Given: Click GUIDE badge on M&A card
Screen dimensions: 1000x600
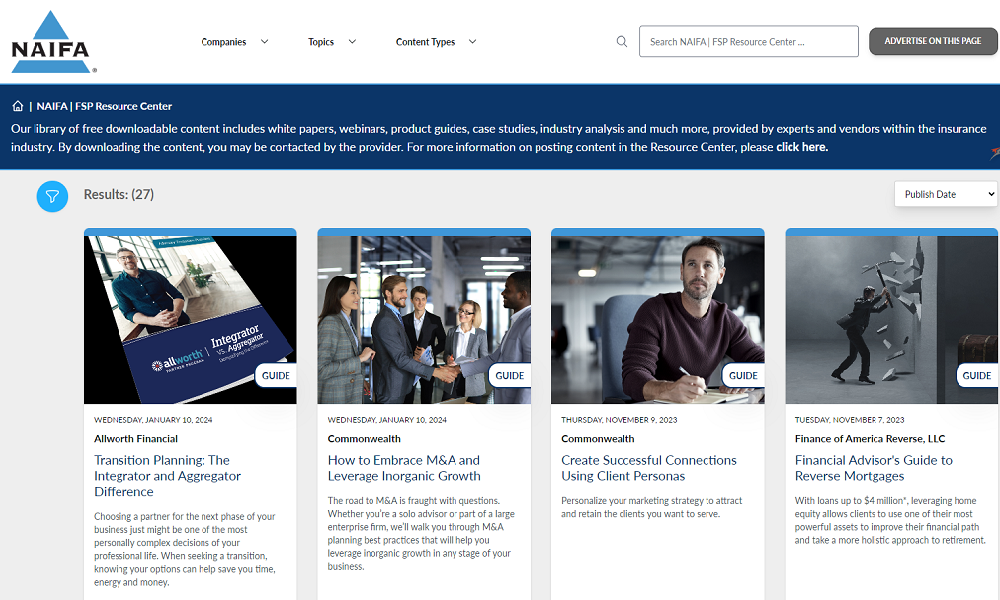Looking at the screenshot, I should [x=510, y=376].
